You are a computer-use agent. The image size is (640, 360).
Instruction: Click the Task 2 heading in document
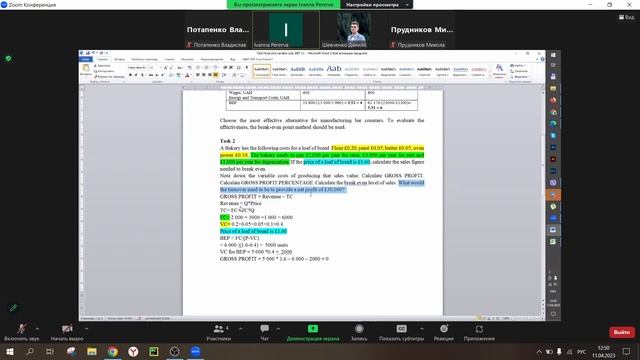pyautogui.click(x=227, y=141)
